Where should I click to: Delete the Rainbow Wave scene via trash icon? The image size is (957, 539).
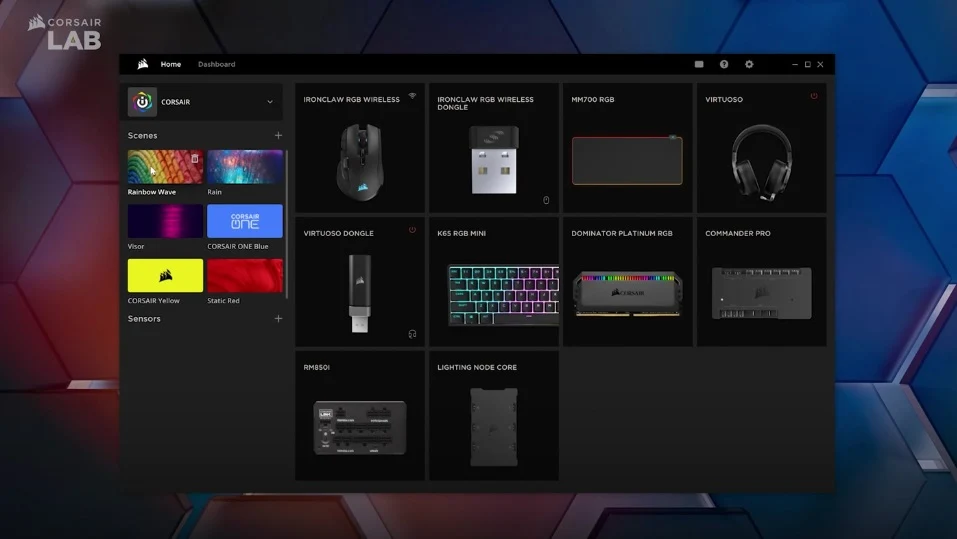pos(195,159)
